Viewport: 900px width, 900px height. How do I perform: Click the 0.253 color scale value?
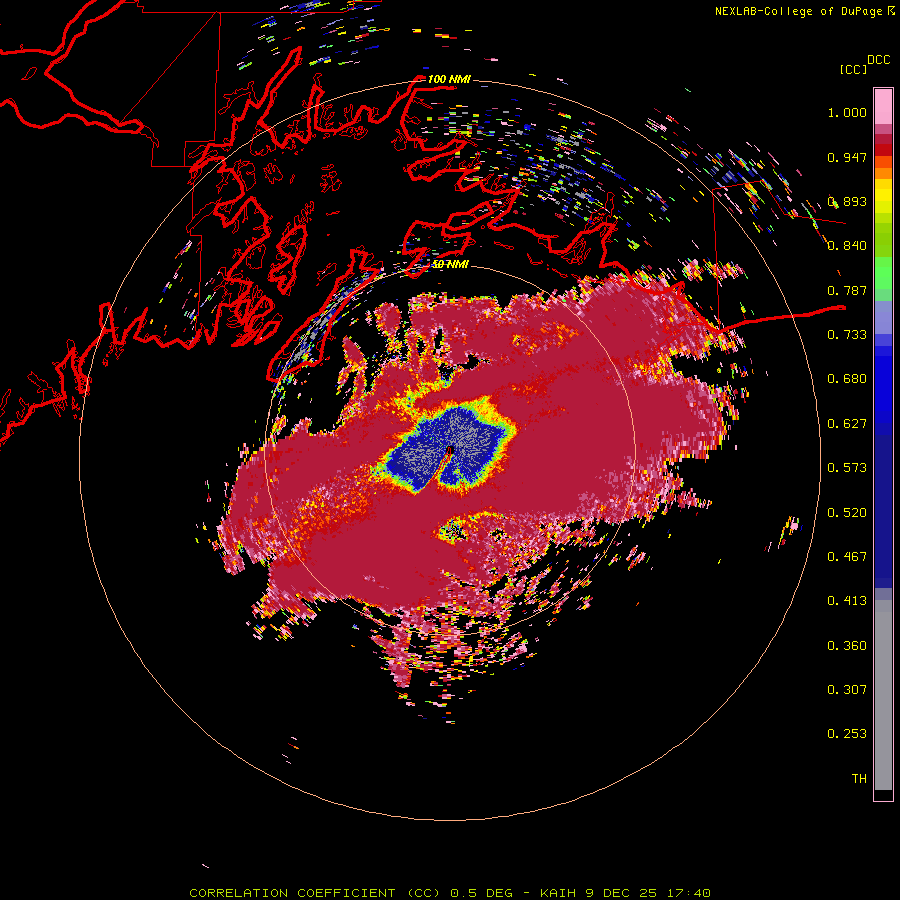tap(847, 734)
